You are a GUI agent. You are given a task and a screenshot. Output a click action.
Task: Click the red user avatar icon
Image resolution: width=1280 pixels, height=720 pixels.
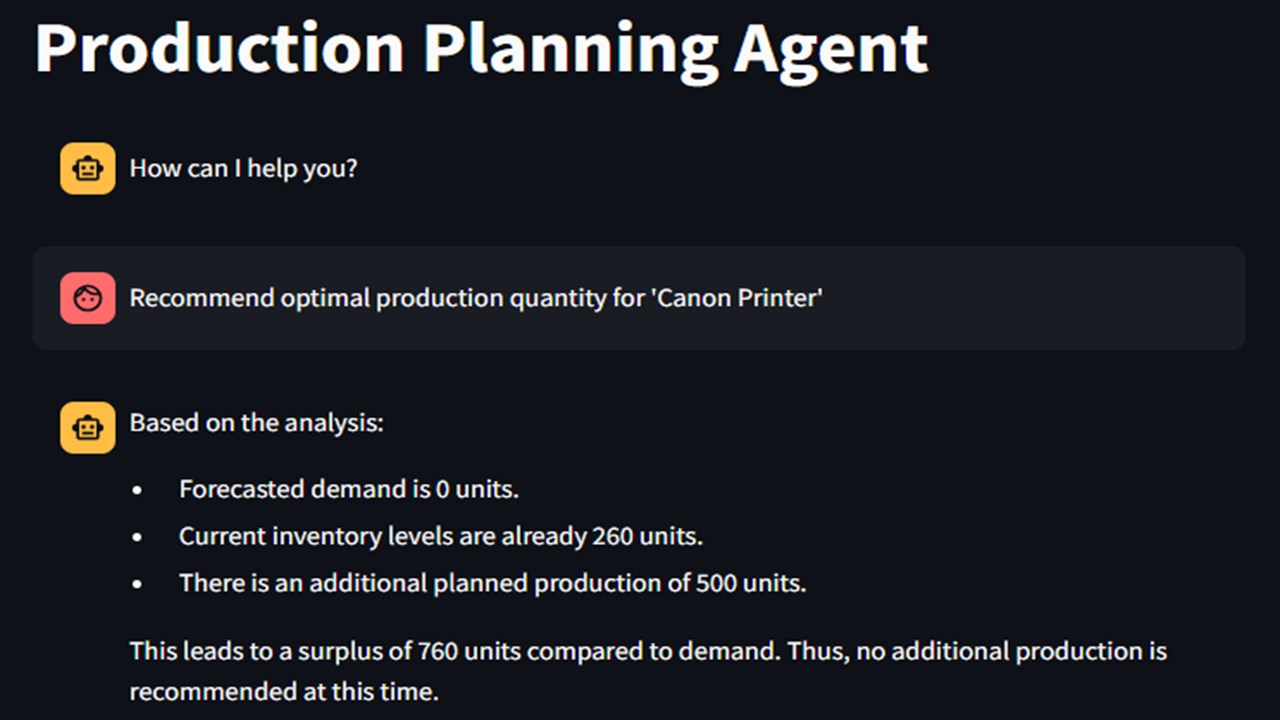pos(88,298)
